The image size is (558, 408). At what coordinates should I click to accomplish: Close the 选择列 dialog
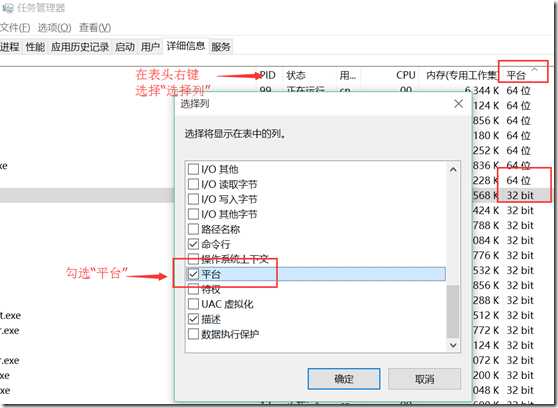pos(459,104)
